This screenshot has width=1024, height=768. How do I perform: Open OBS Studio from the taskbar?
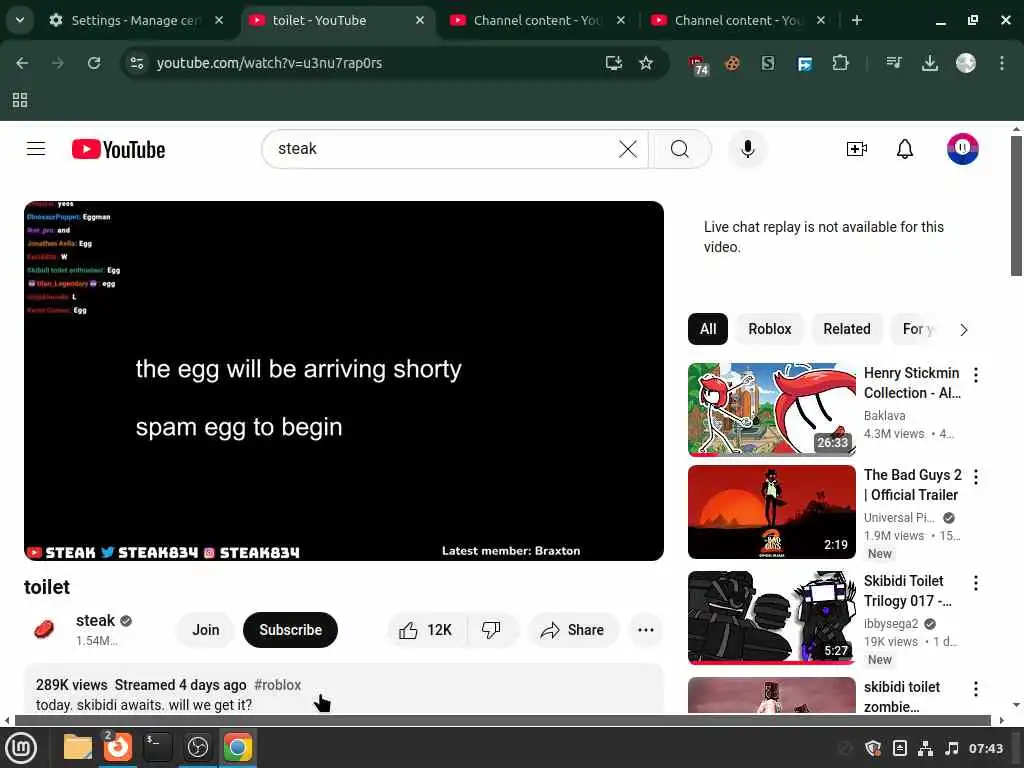pyautogui.click(x=197, y=748)
